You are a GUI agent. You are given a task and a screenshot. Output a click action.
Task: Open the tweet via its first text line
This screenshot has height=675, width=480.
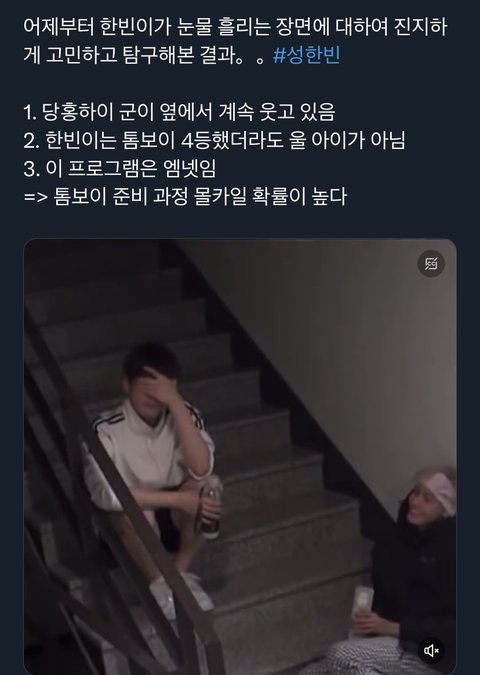tap(235, 27)
